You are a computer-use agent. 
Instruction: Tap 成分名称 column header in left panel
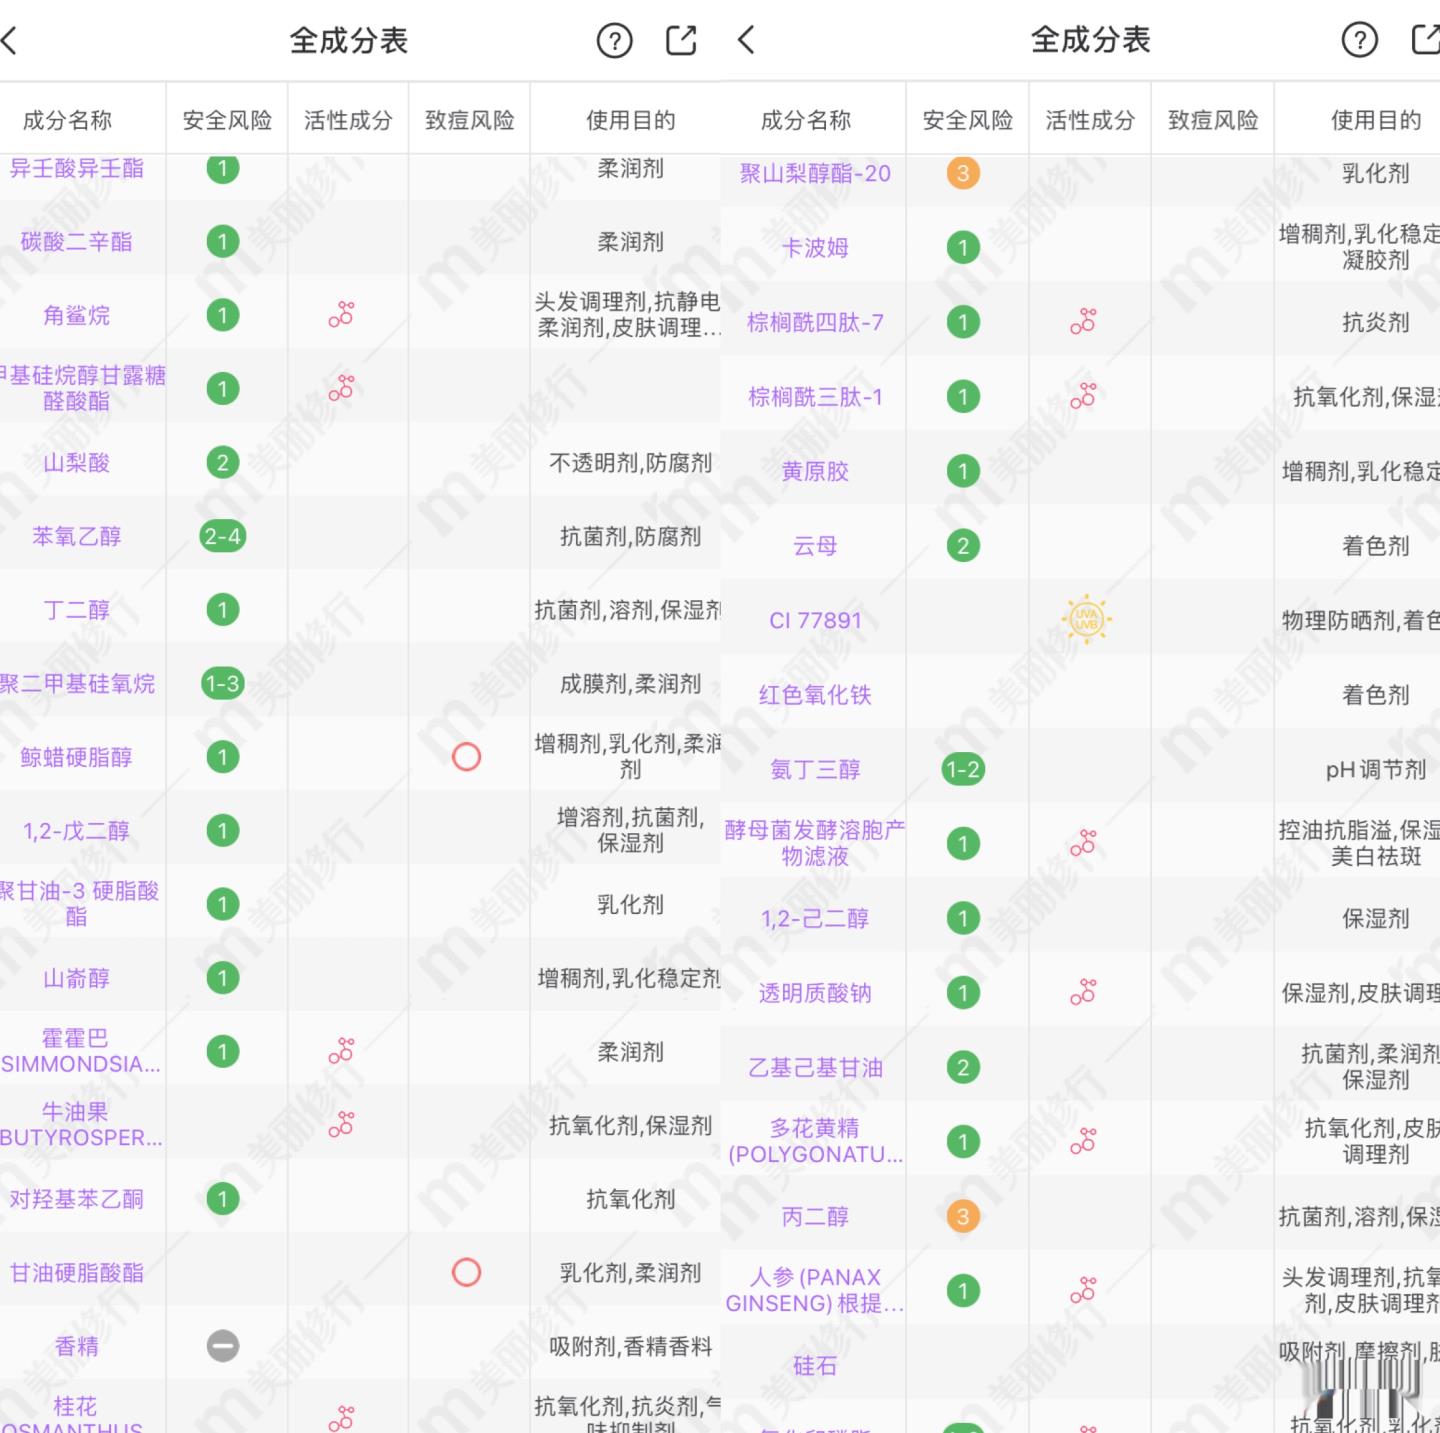(x=67, y=120)
